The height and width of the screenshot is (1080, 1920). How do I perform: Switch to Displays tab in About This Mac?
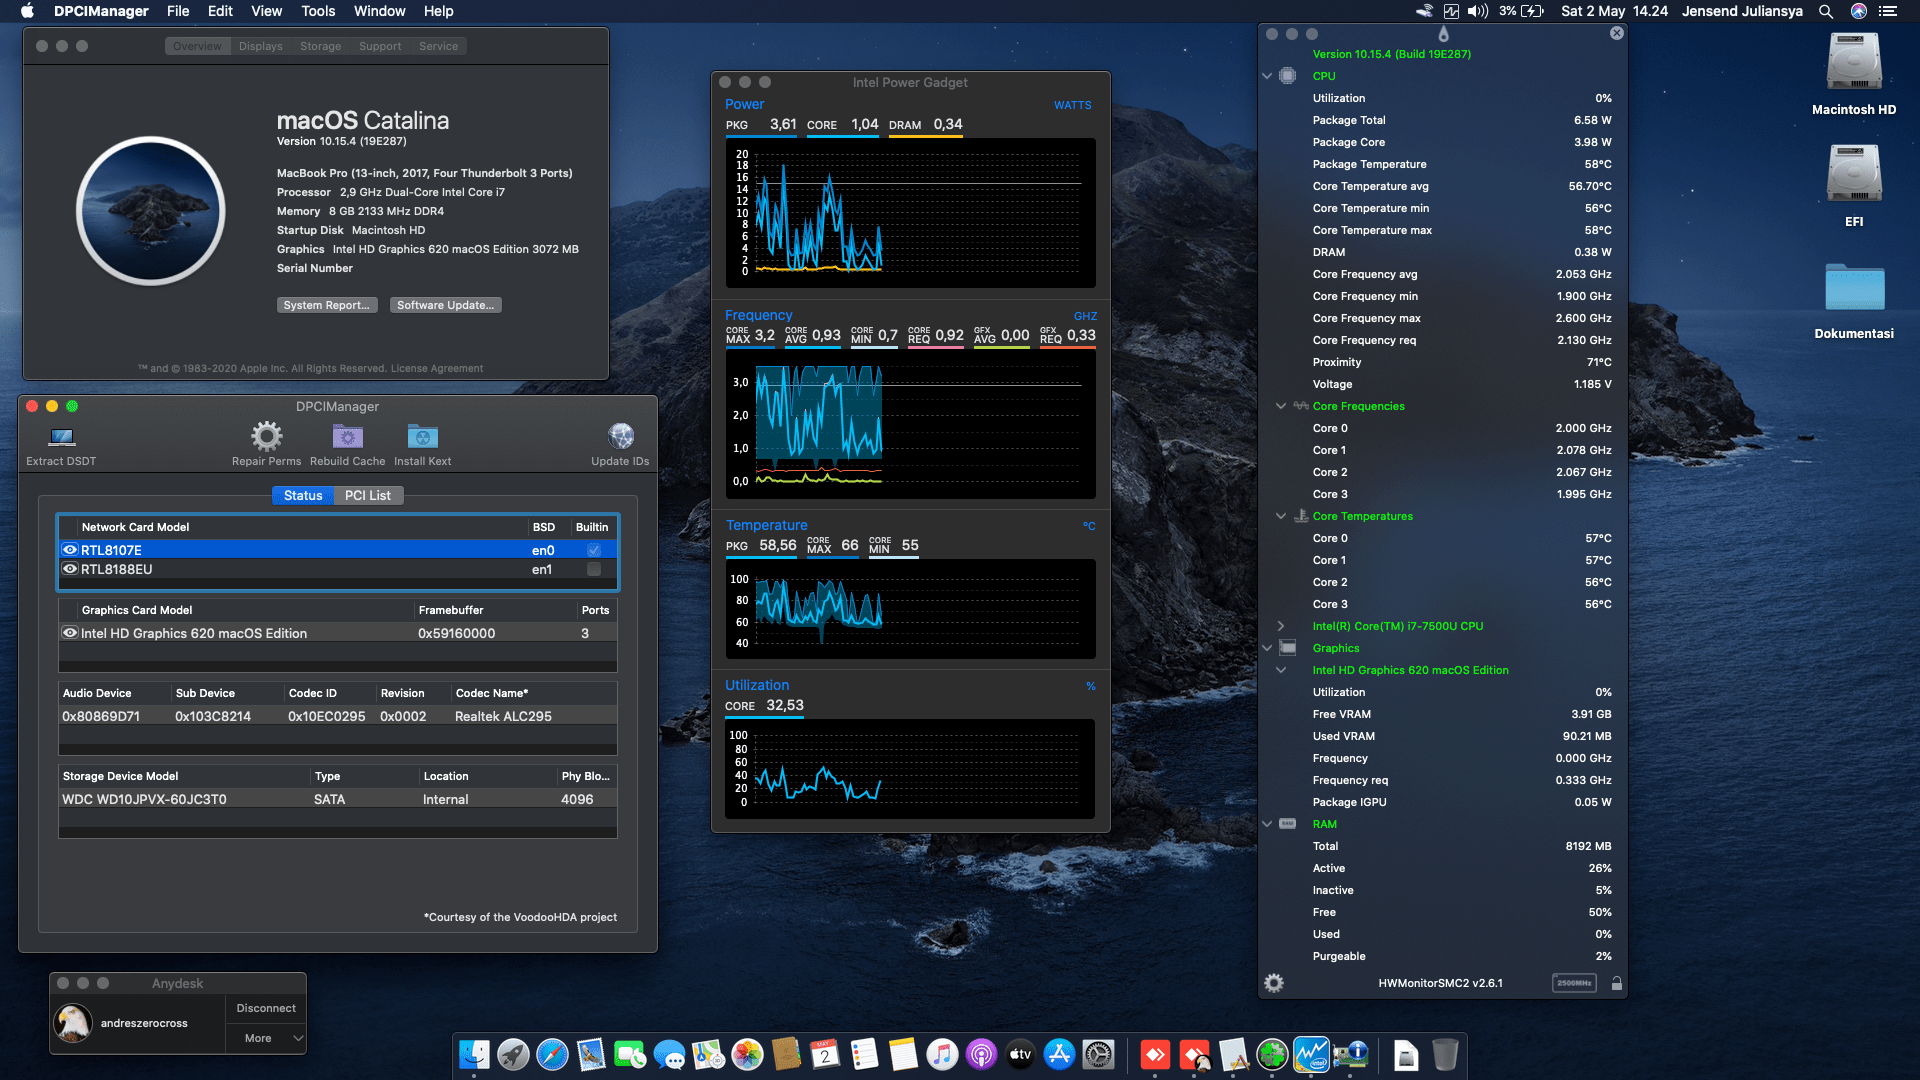tap(260, 46)
